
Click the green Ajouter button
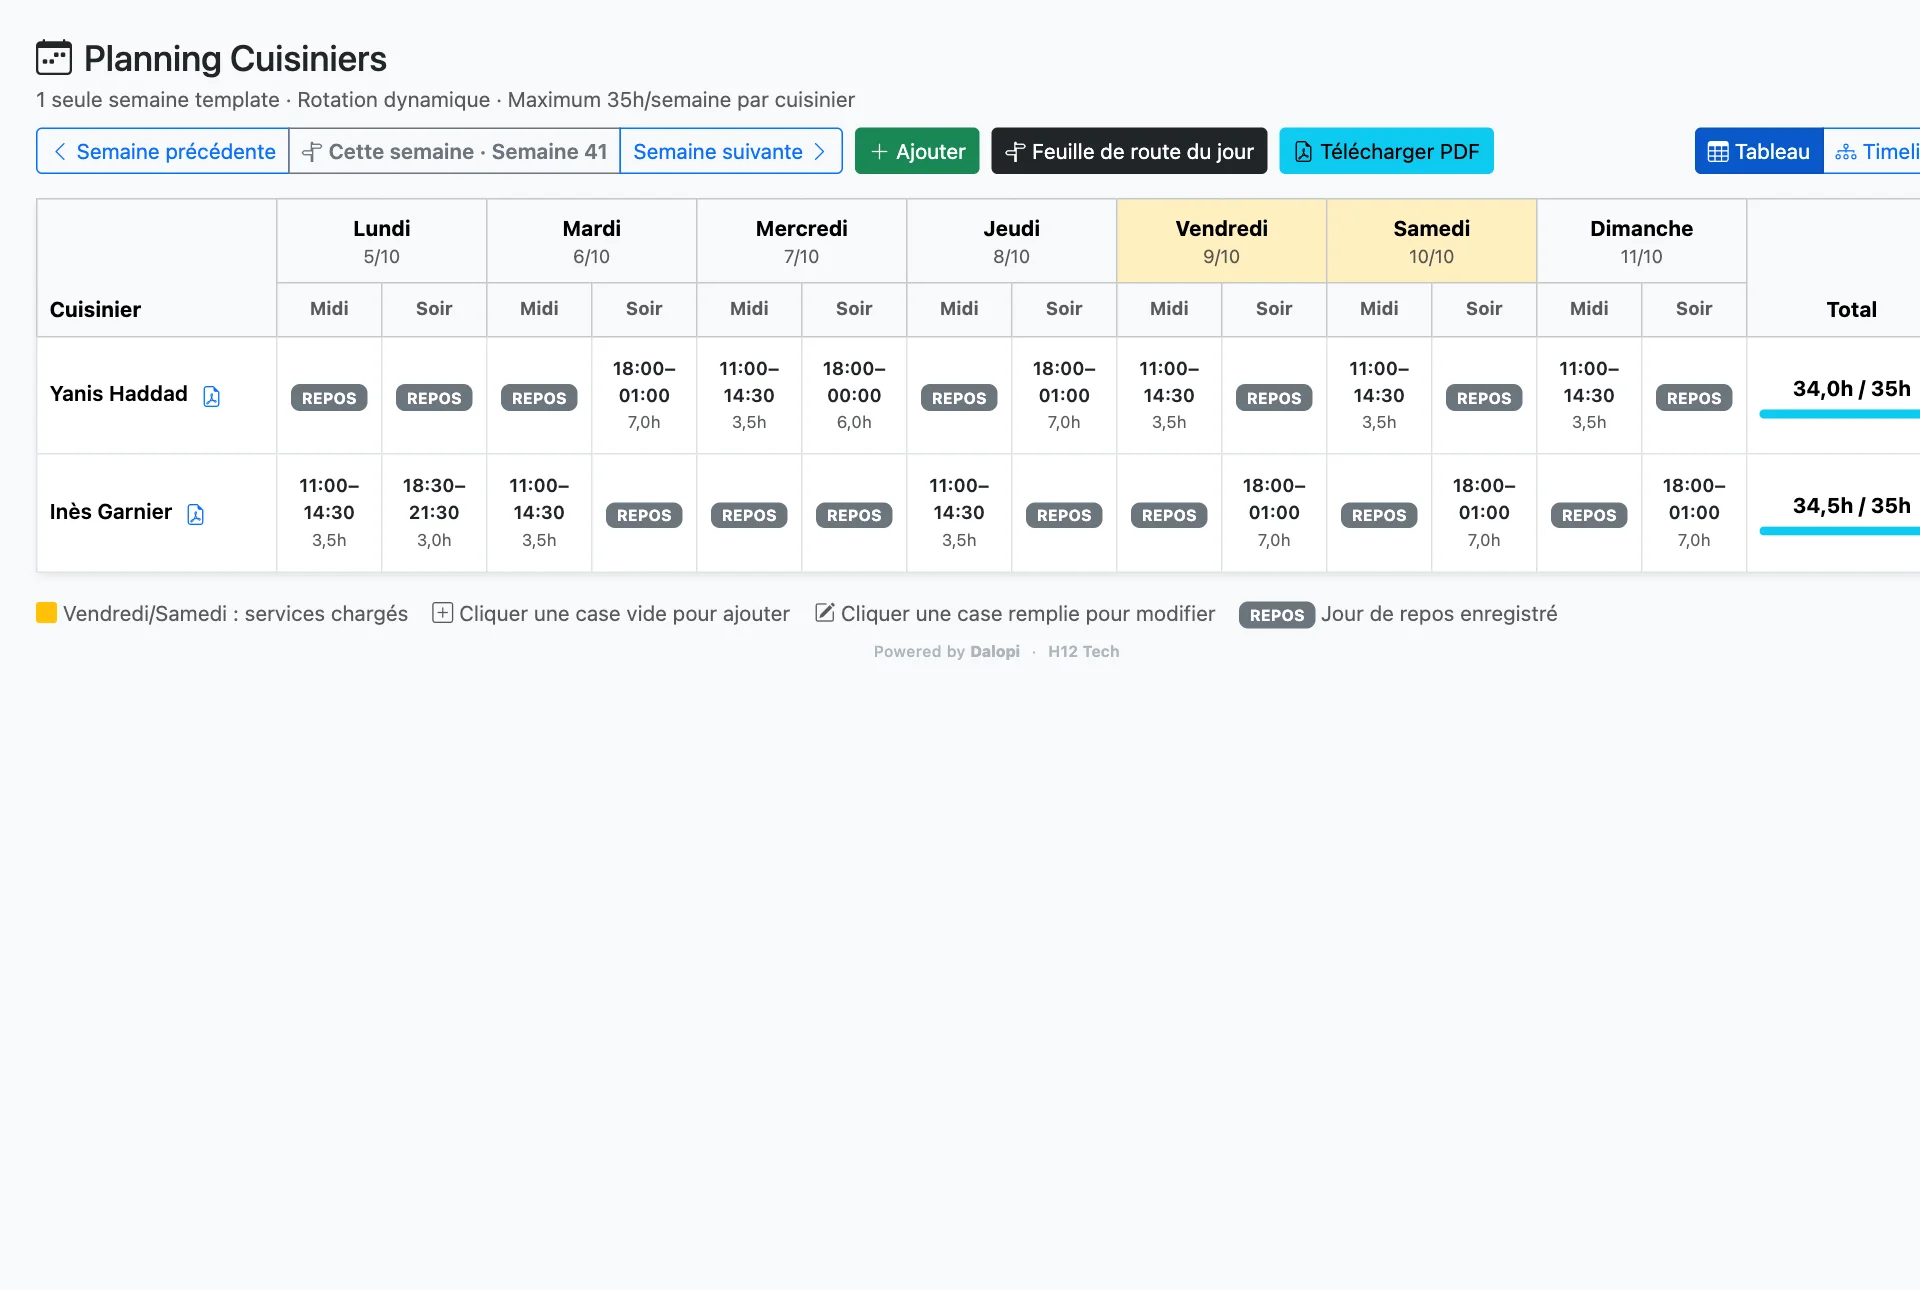(917, 151)
